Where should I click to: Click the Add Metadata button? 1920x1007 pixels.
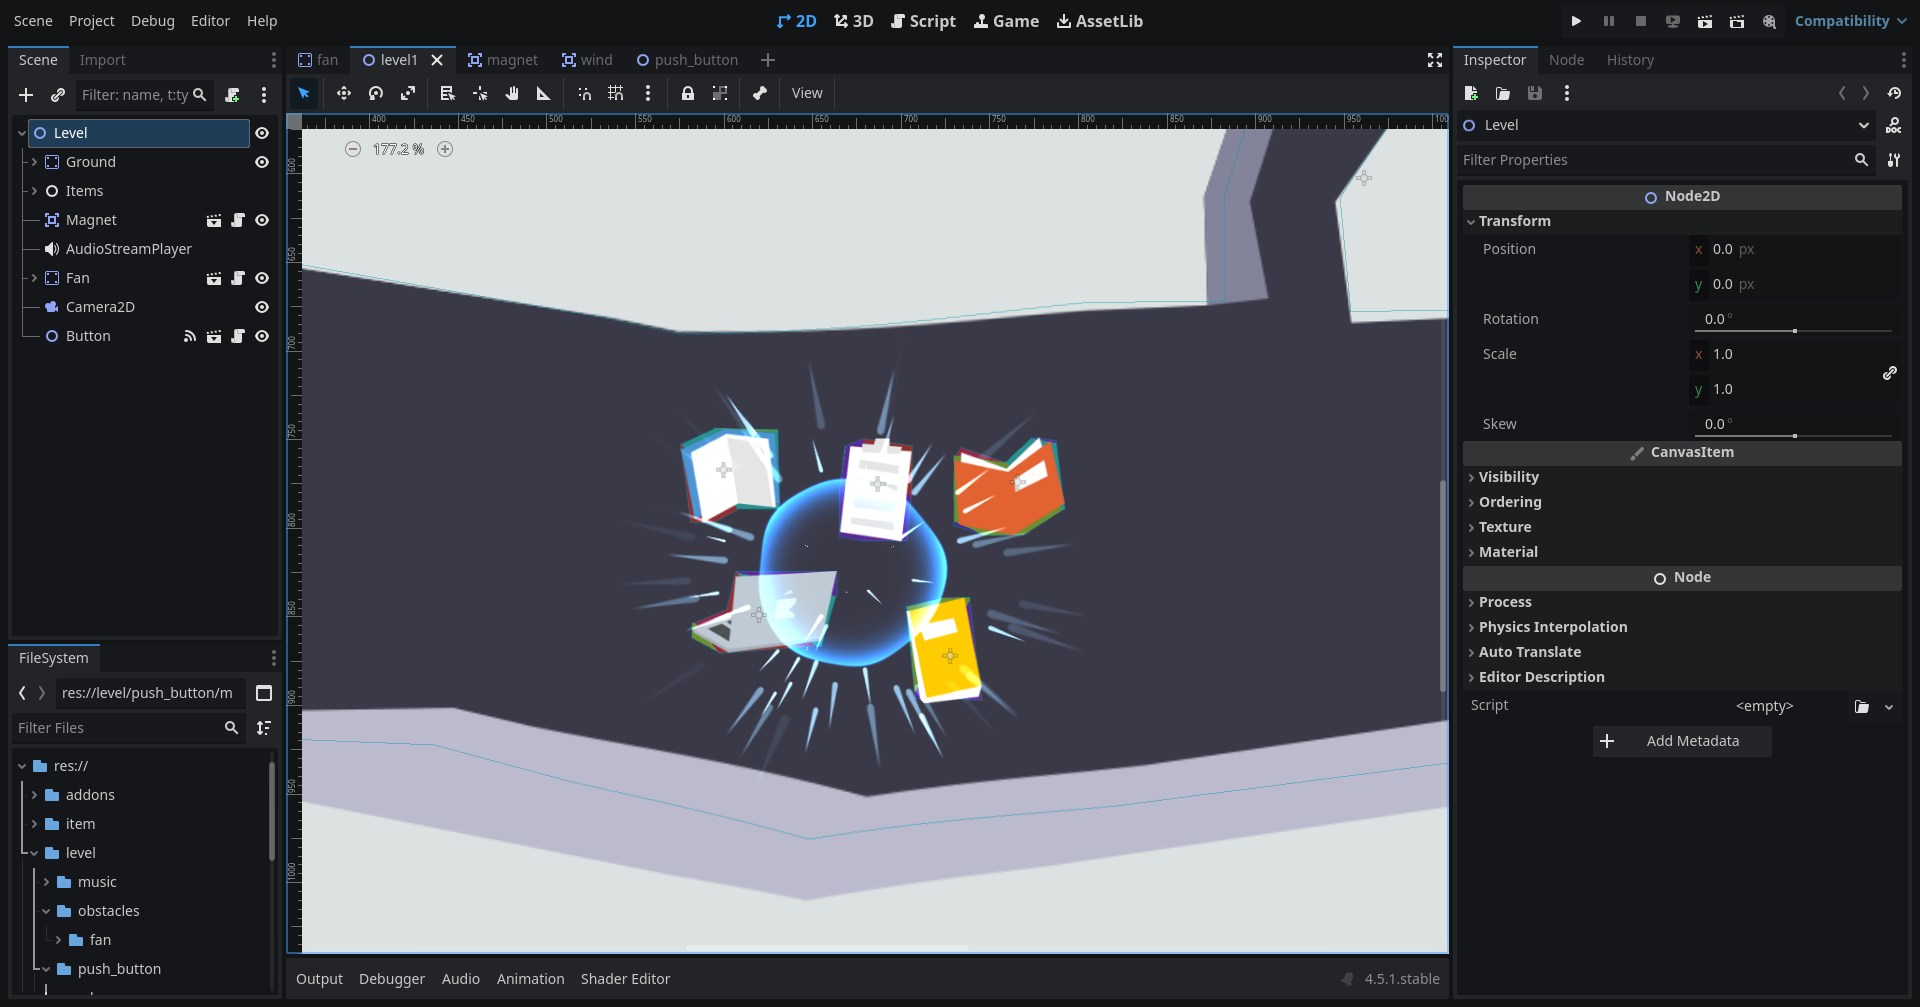(x=1682, y=741)
